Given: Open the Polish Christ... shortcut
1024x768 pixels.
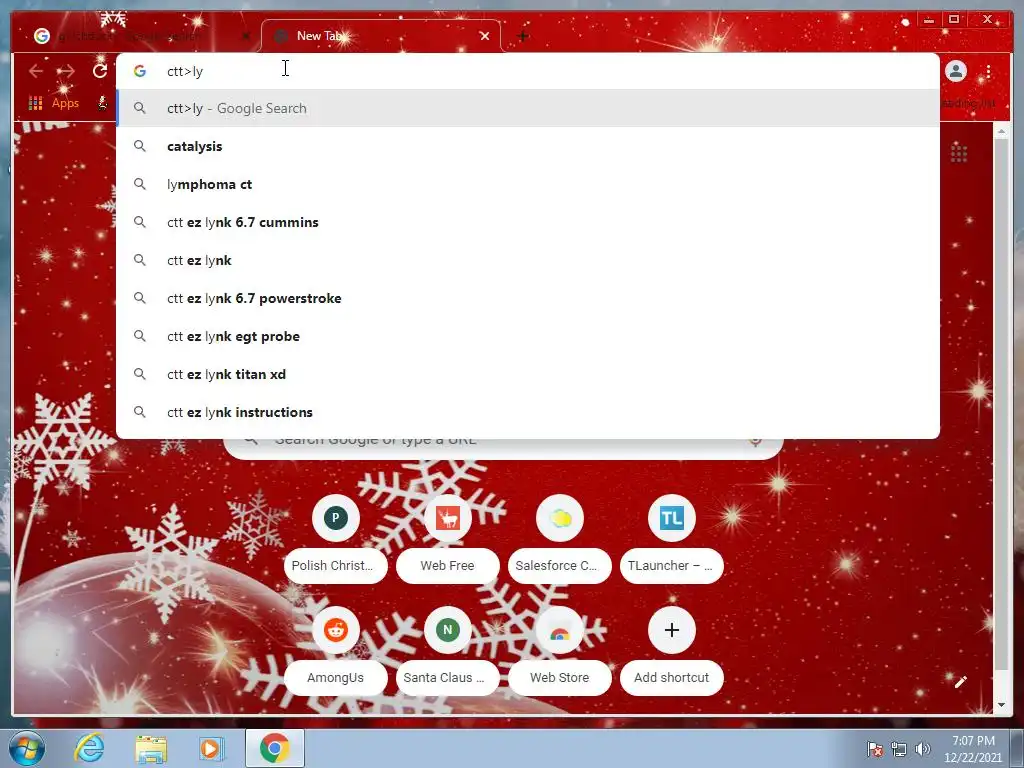Looking at the screenshot, I should [336, 539].
